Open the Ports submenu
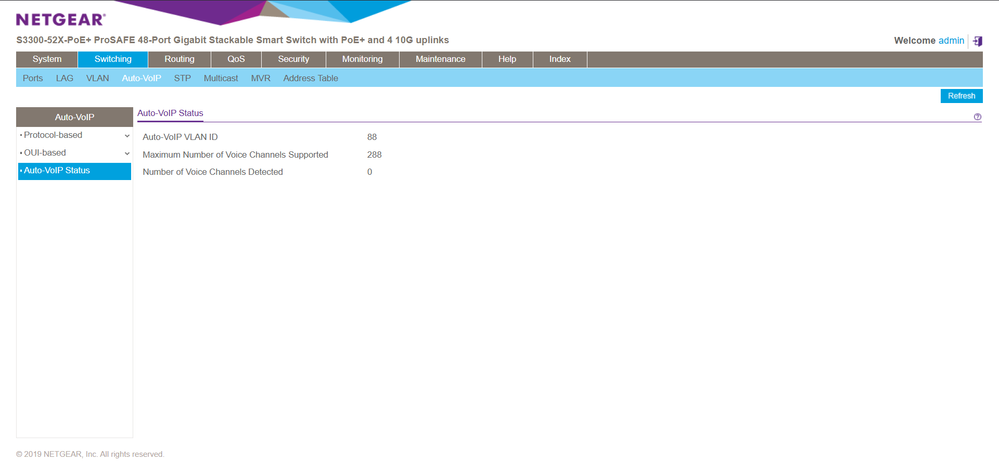Viewport: 999px width, 461px height. (x=32, y=78)
